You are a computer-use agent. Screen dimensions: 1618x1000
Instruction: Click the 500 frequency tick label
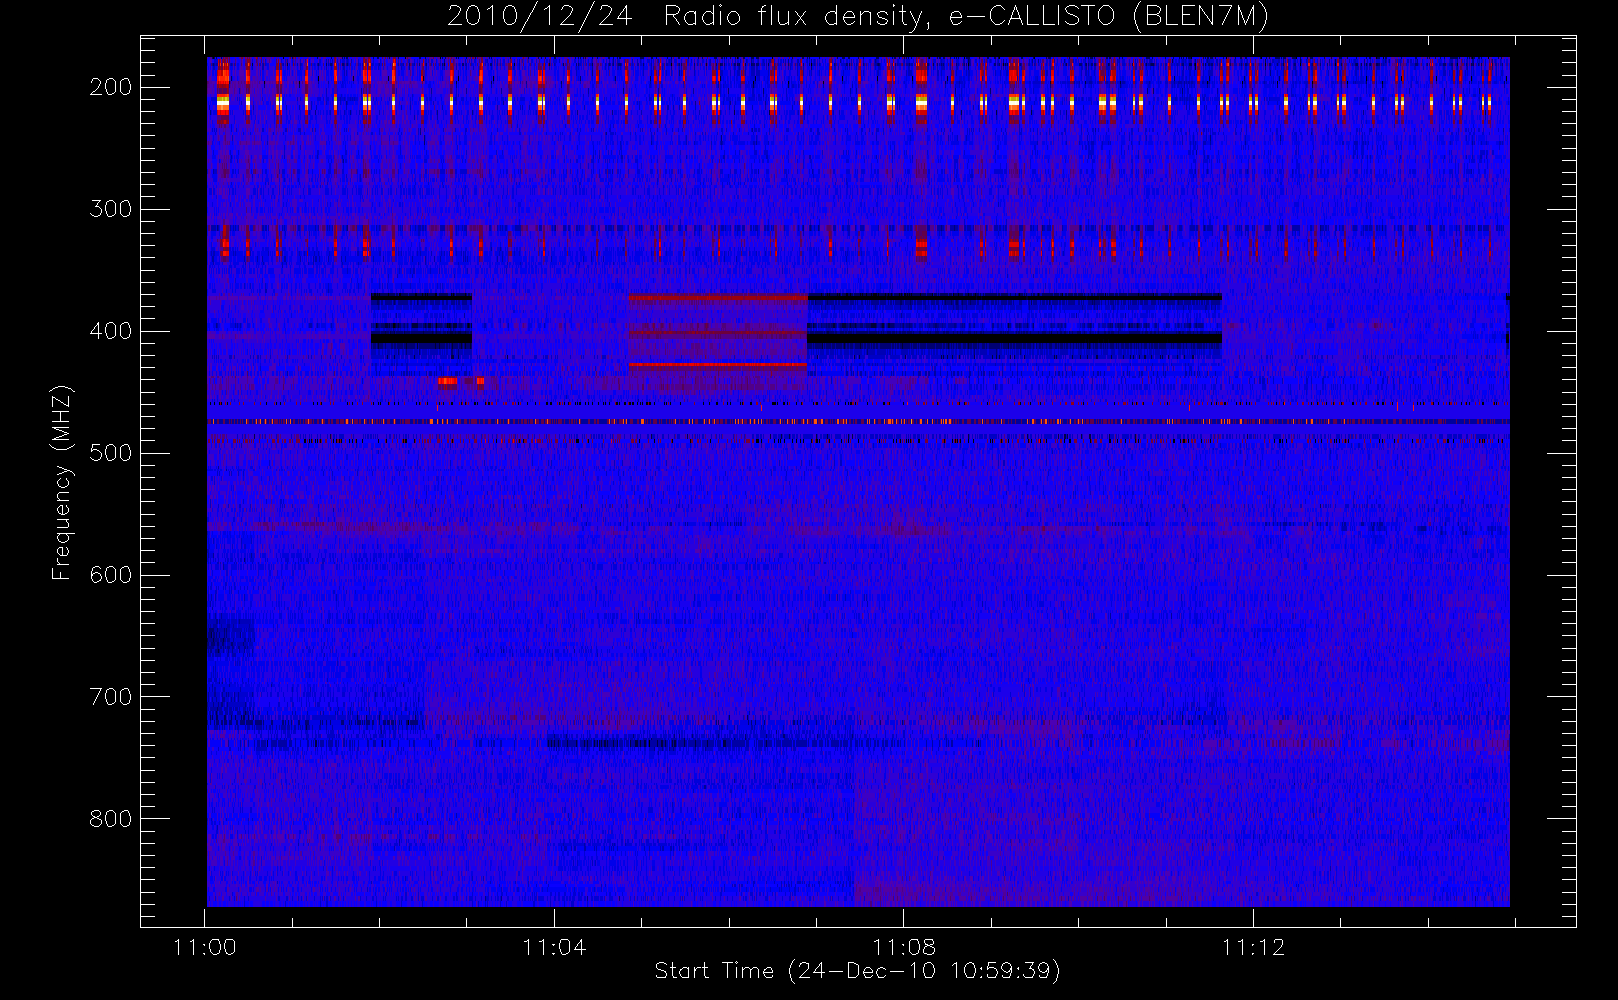pyautogui.click(x=111, y=453)
